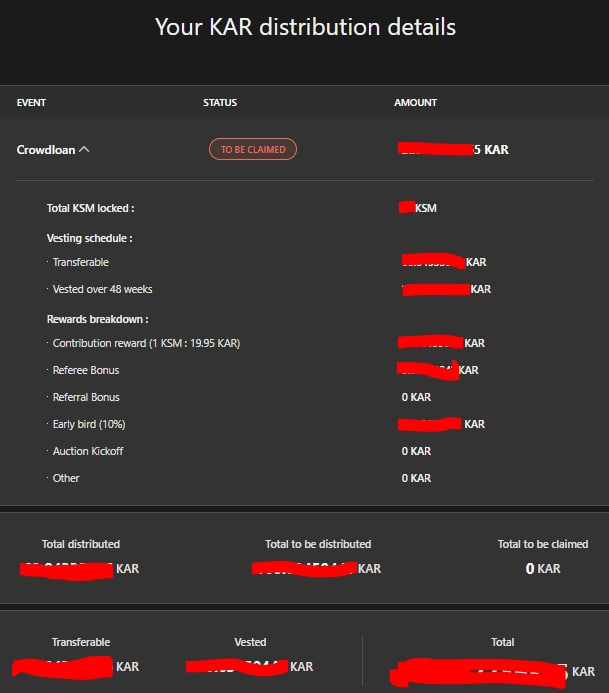609x693 pixels.
Task: Click the Other rewards row label
Action: click(66, 478)
